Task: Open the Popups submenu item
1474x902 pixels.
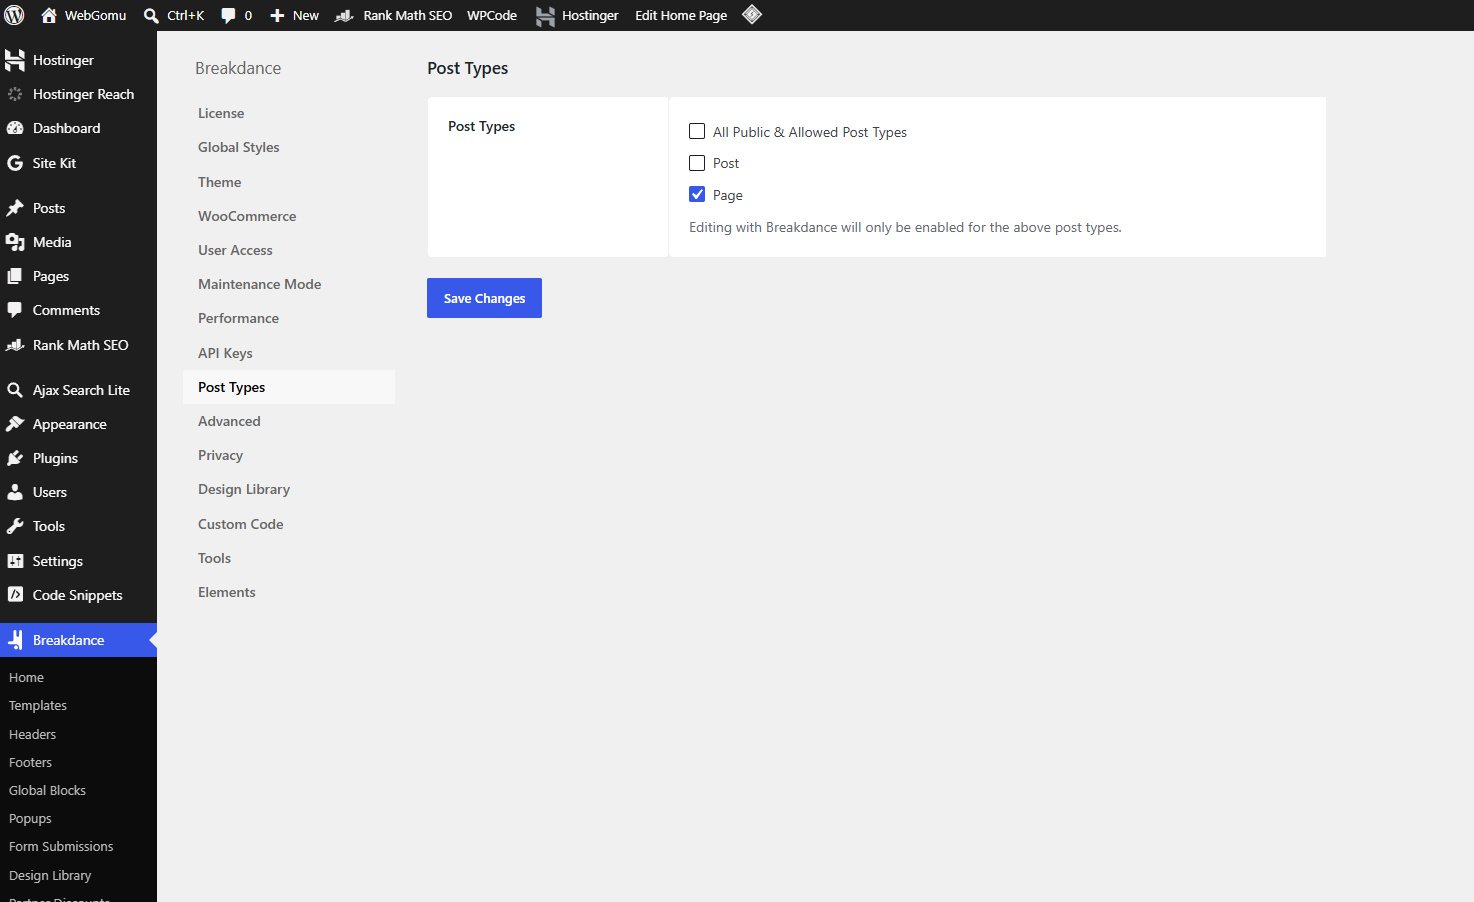Action: (x=30, y=818)
